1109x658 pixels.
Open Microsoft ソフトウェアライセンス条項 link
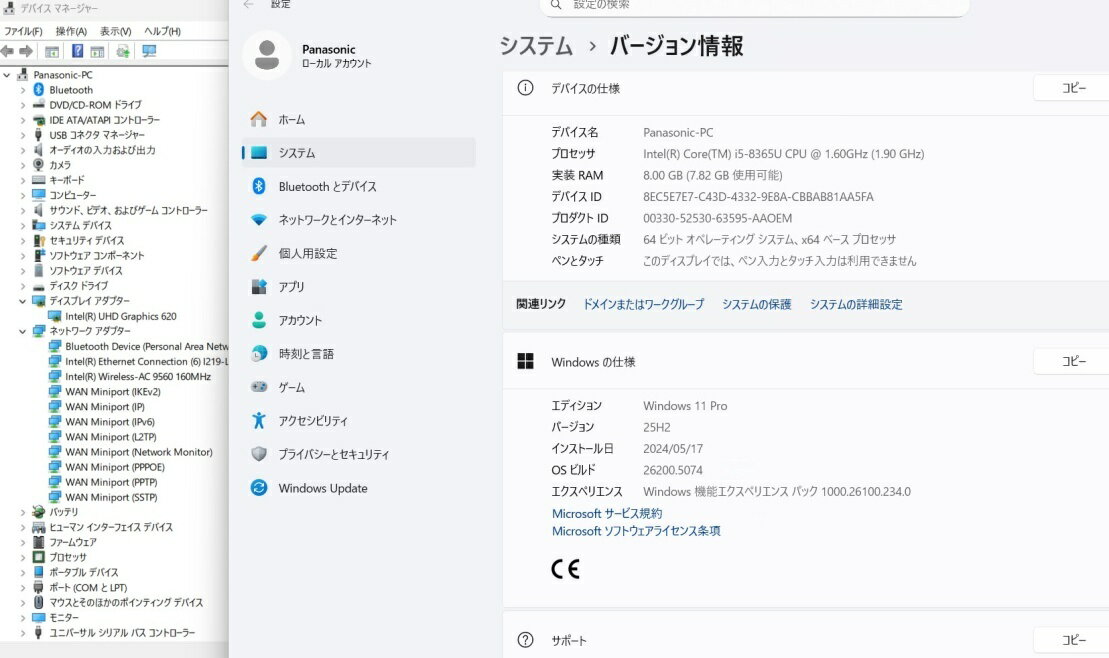636,531
